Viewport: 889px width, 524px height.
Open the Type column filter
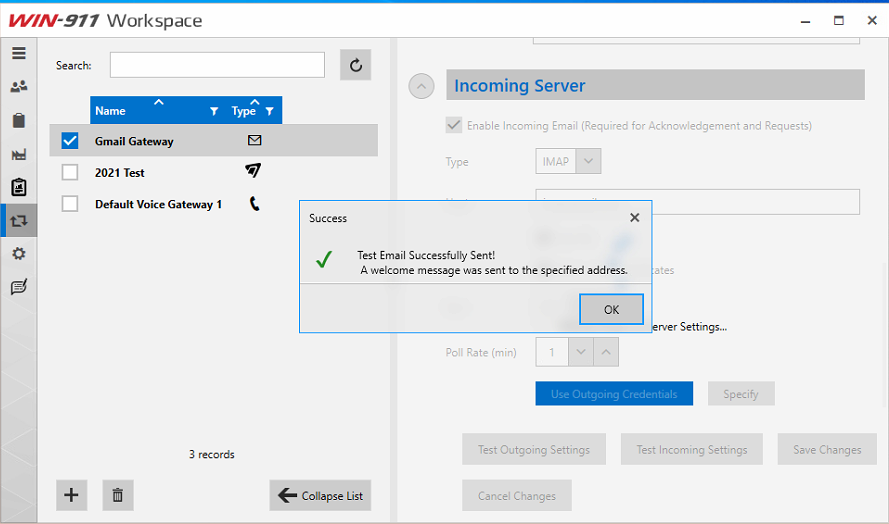[269, 112]
